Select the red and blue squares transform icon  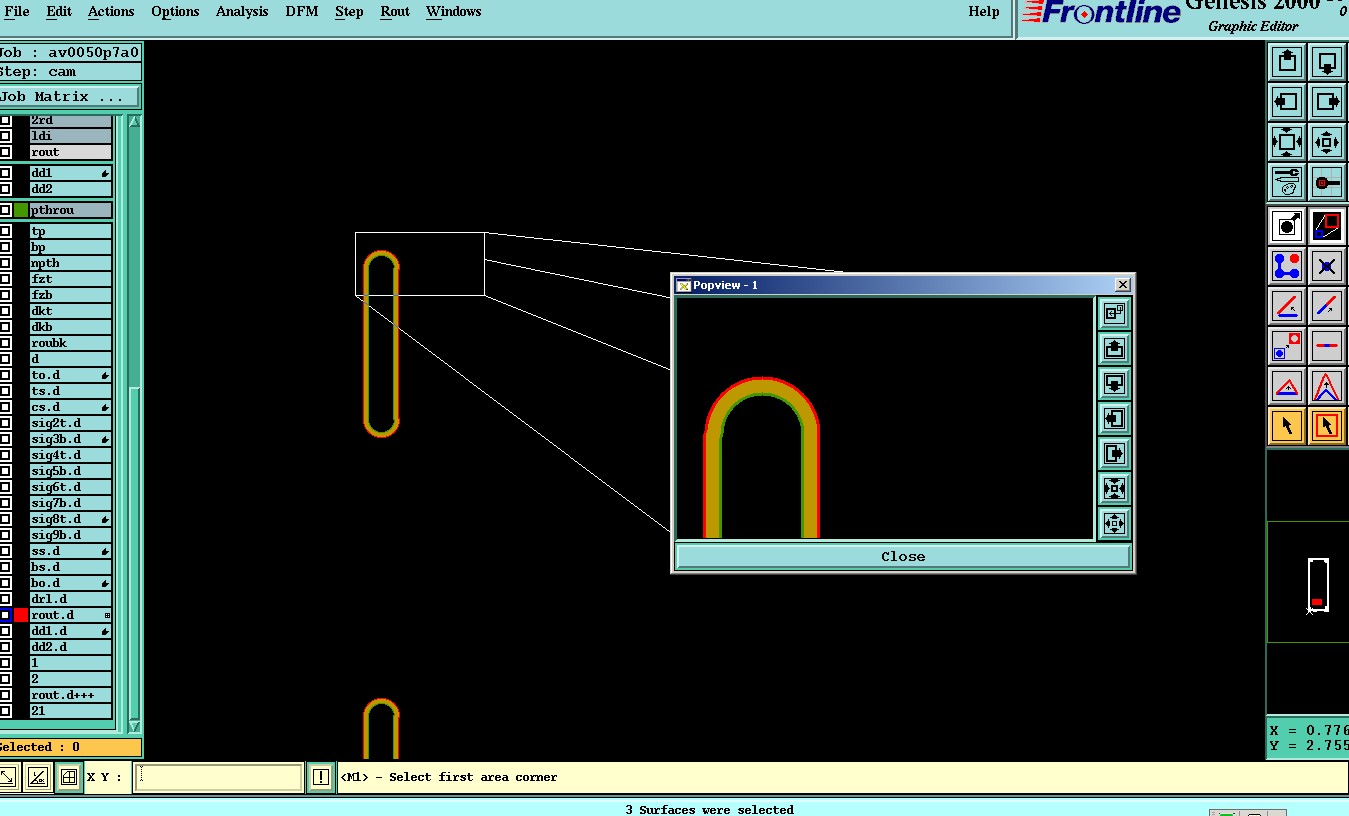1327,225
